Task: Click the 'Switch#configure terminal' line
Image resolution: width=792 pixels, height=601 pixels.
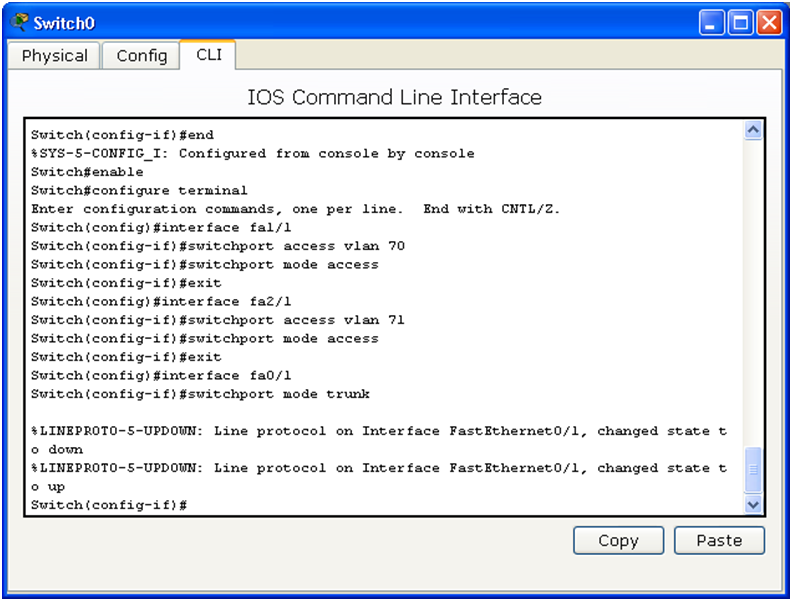Action: 139,190
